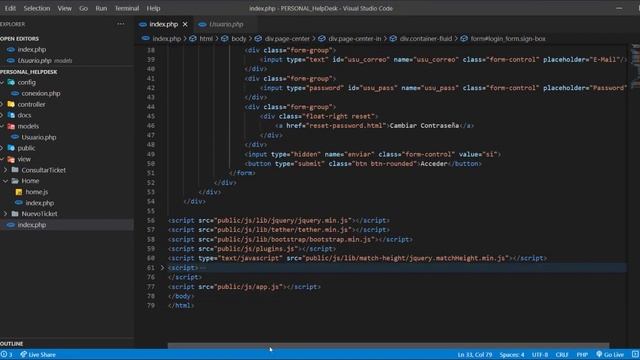Click the view folder icon

pos(11,159)
